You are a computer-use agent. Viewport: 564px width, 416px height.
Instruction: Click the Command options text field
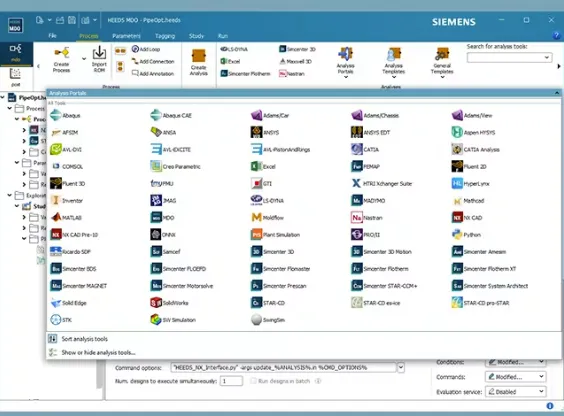coord(283,367)
